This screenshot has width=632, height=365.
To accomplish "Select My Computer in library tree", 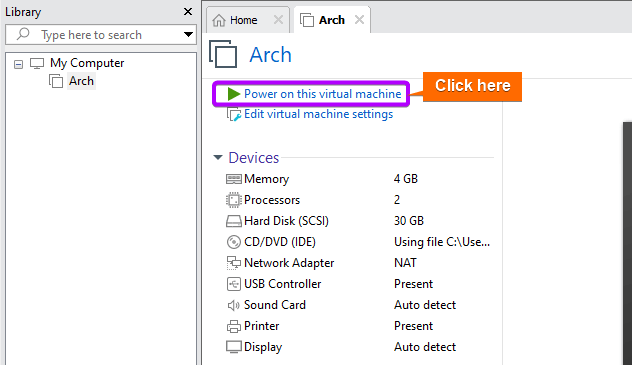I will click(x=87, y=63).
